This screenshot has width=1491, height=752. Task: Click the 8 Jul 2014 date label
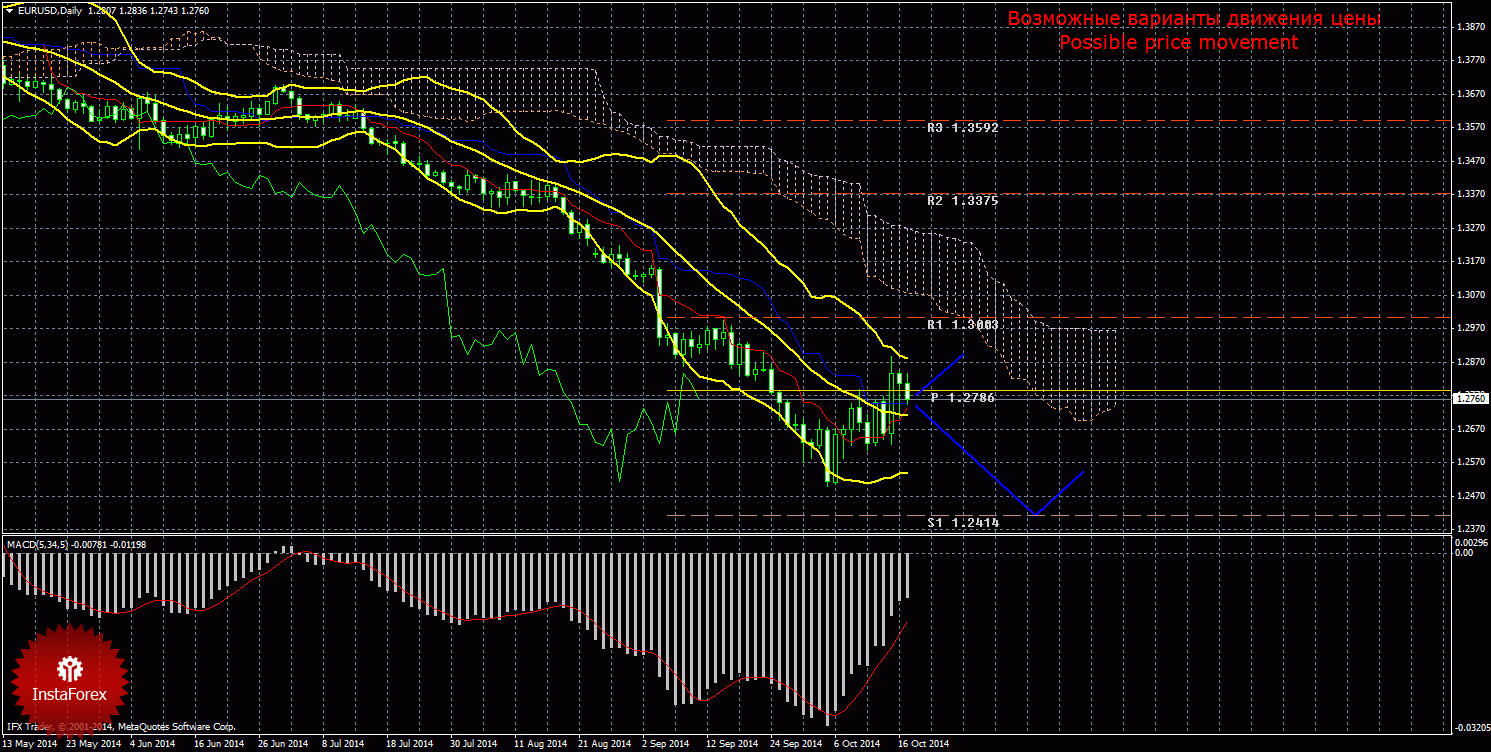[343, 744]
